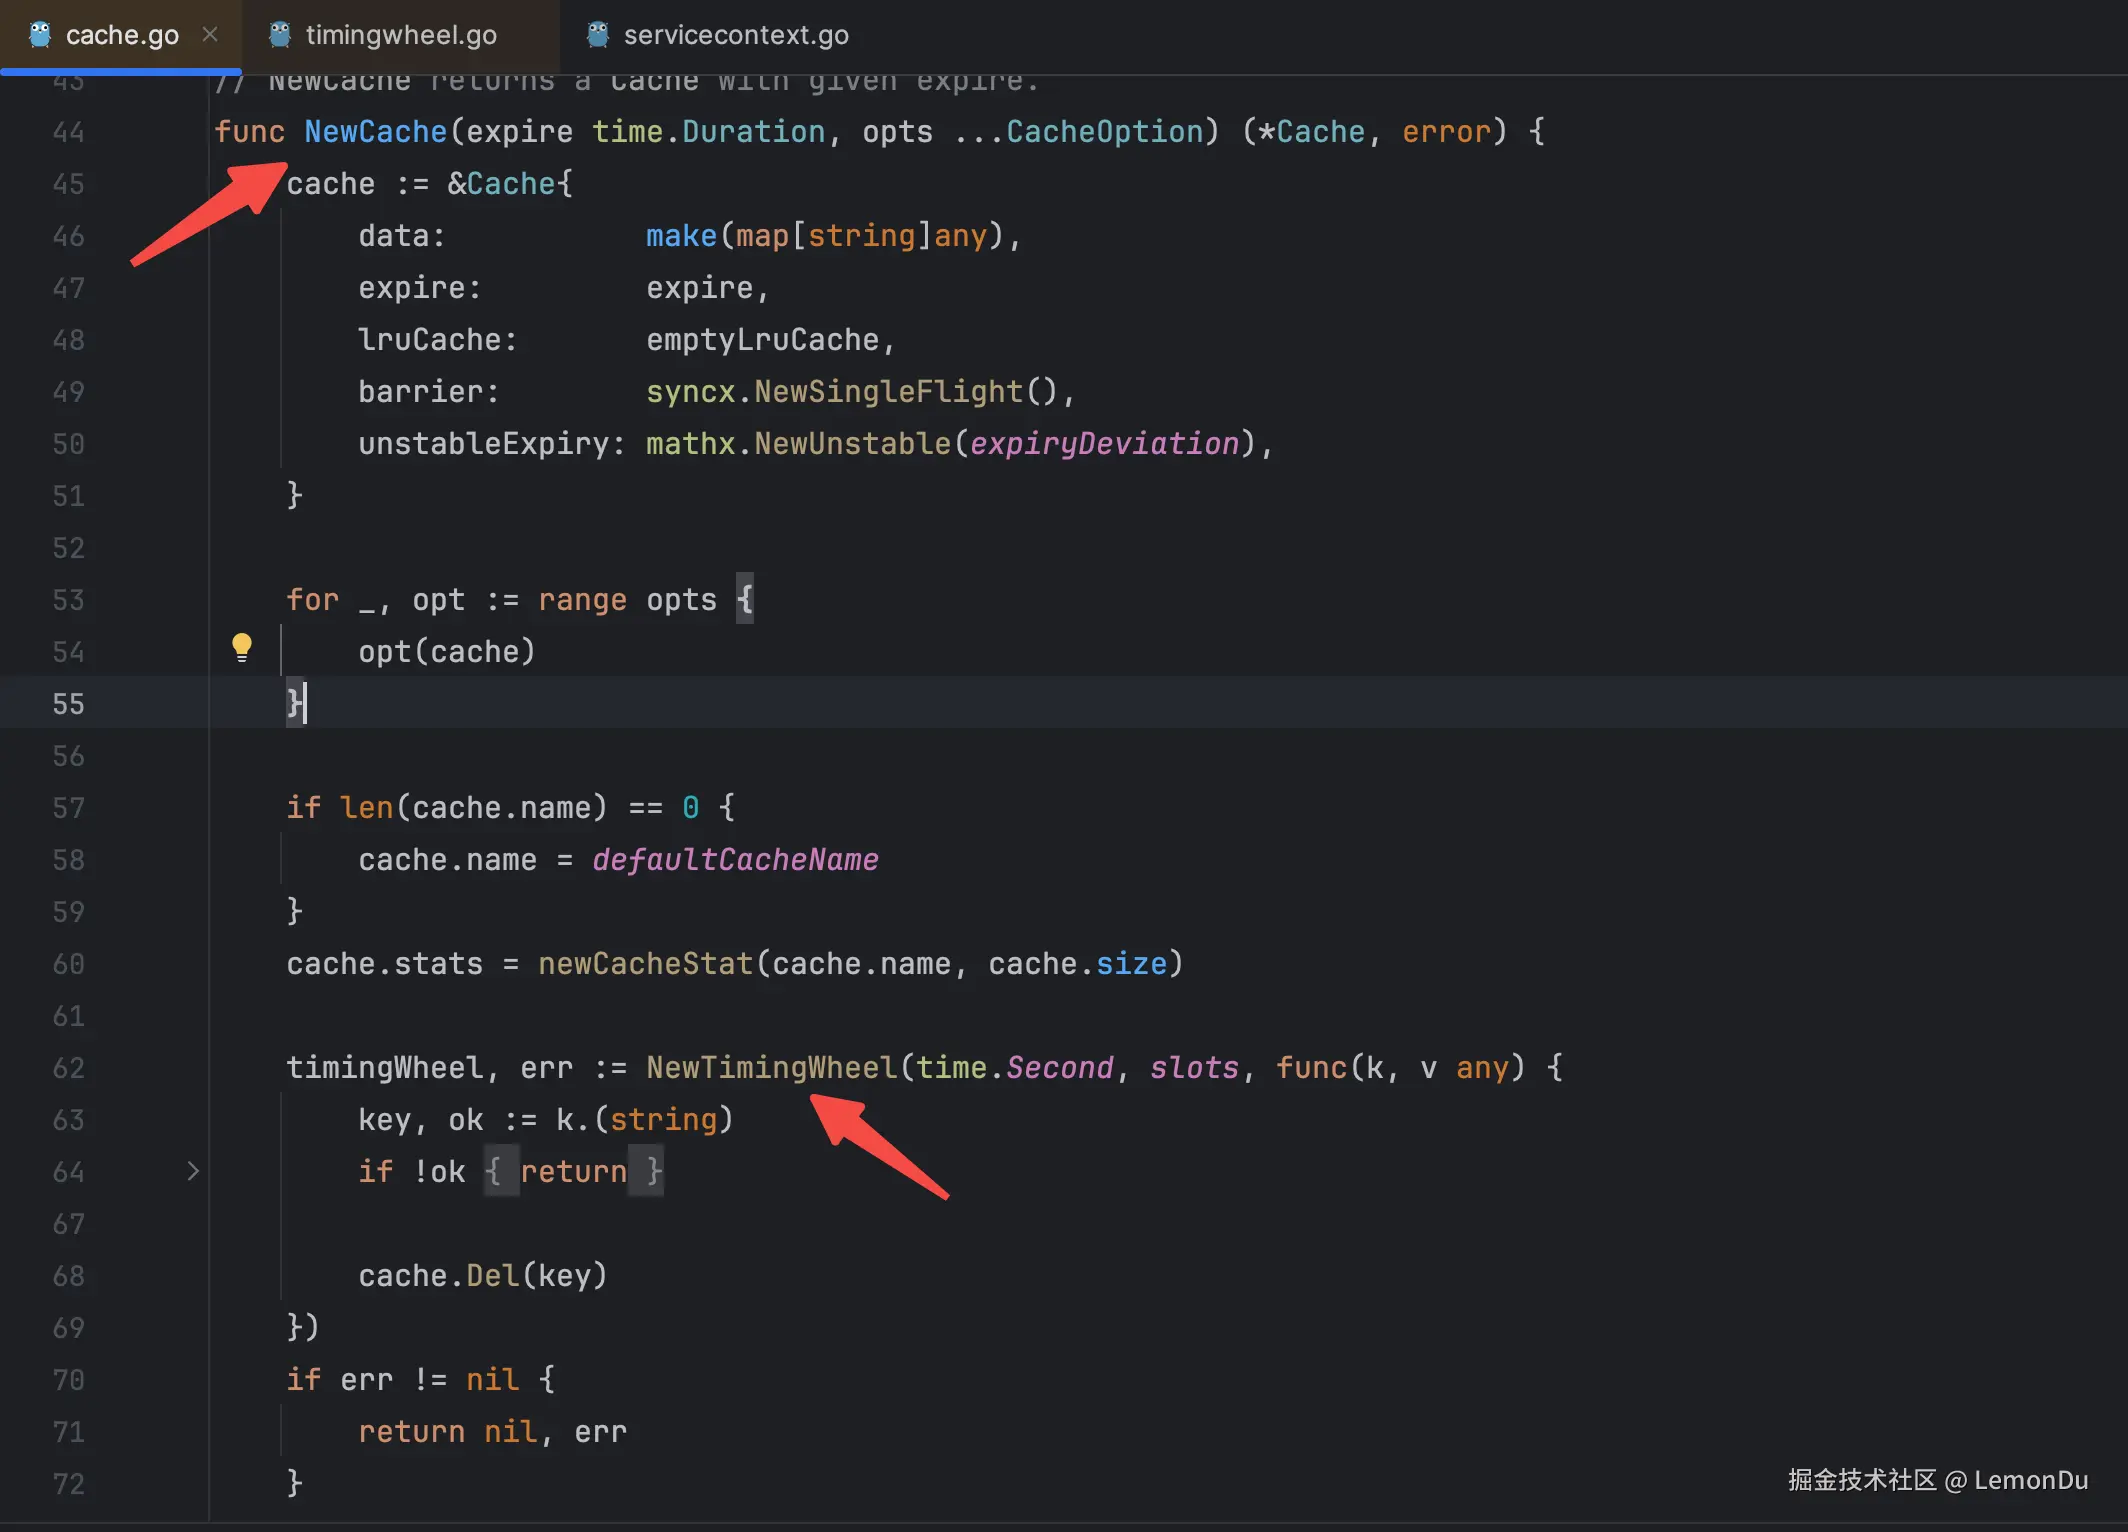Click line number 62 in the gutter
This screenshot has width=2128, height=1532.
(x=68, y=1067)
